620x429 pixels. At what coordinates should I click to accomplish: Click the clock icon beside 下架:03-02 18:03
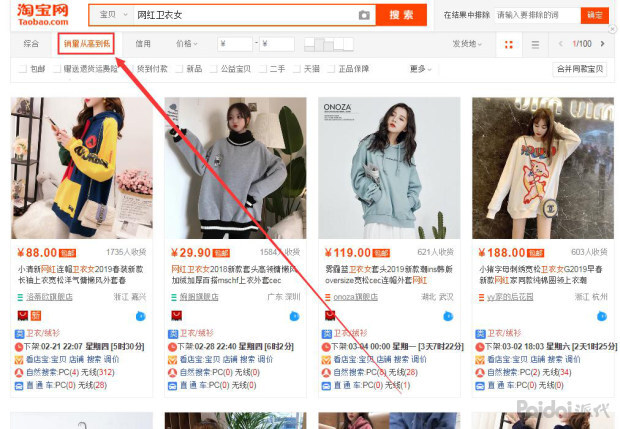[480, 347]
